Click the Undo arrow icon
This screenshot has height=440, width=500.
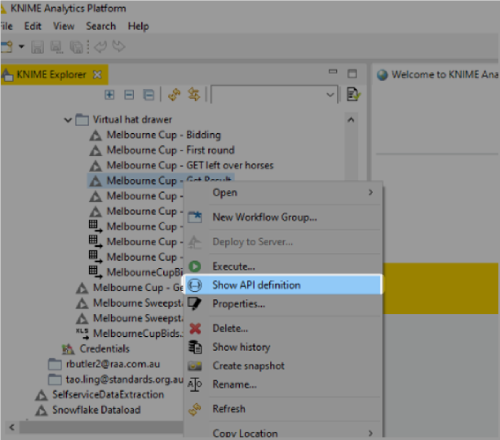tap(100, 47)
